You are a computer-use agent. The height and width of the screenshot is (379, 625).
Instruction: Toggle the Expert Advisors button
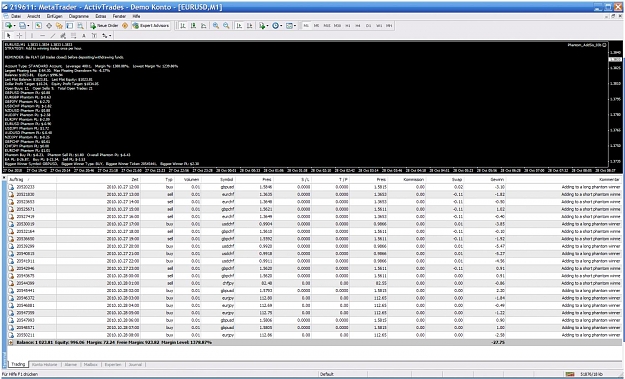(151, 26)
